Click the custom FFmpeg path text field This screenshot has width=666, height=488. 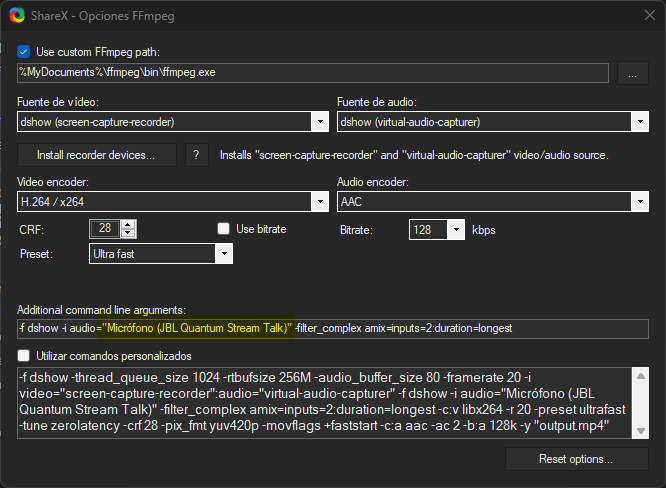click(x=313, y=73)
